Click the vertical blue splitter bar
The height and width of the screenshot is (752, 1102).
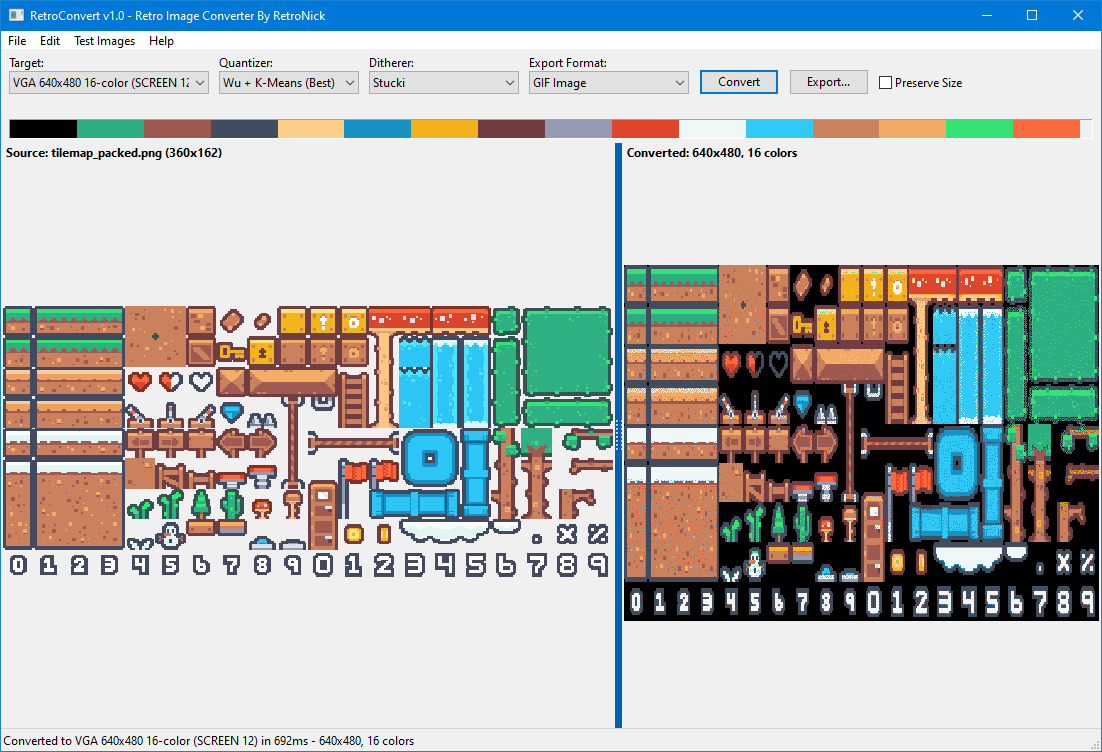point(618,436)
